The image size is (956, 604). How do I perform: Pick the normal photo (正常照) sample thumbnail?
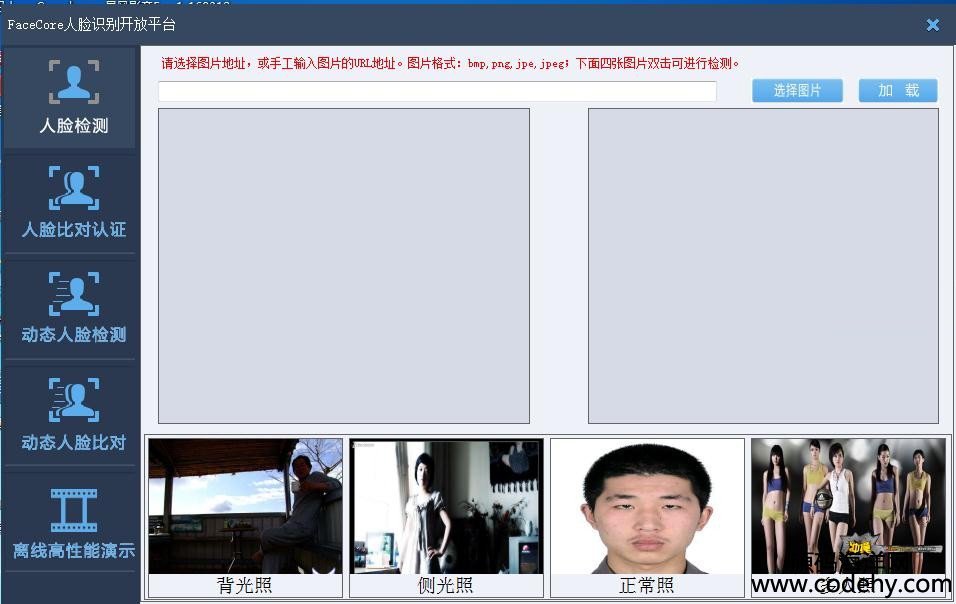click(647, 505)
